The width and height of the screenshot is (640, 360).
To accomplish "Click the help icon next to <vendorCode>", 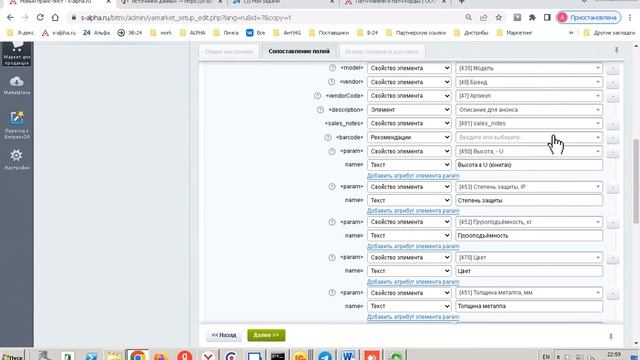I will (x=317, y=96).
